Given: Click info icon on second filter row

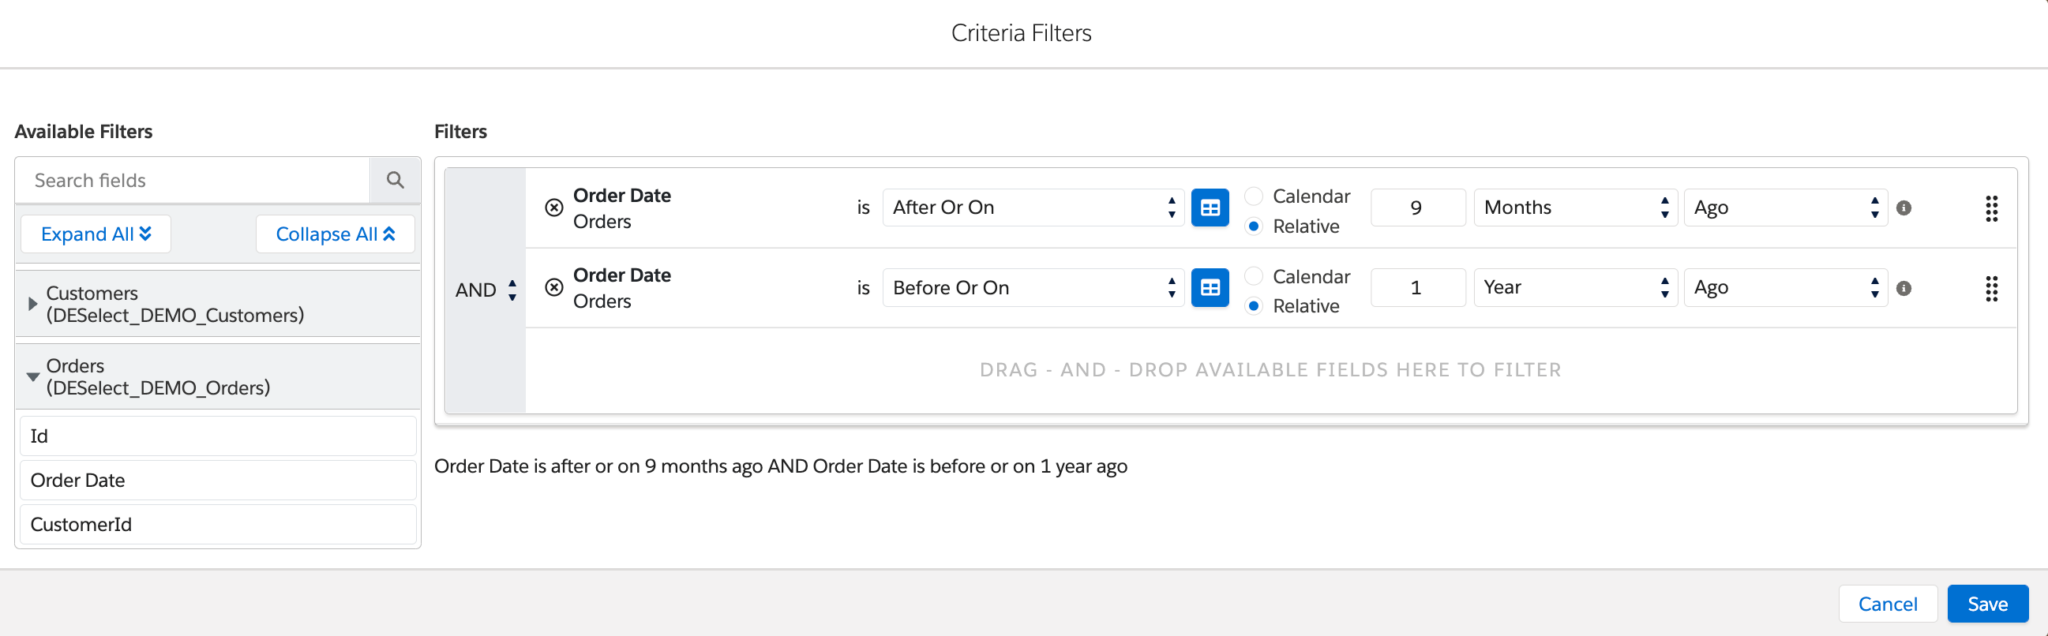Looking at the screenshot, I should [1904, 288].
